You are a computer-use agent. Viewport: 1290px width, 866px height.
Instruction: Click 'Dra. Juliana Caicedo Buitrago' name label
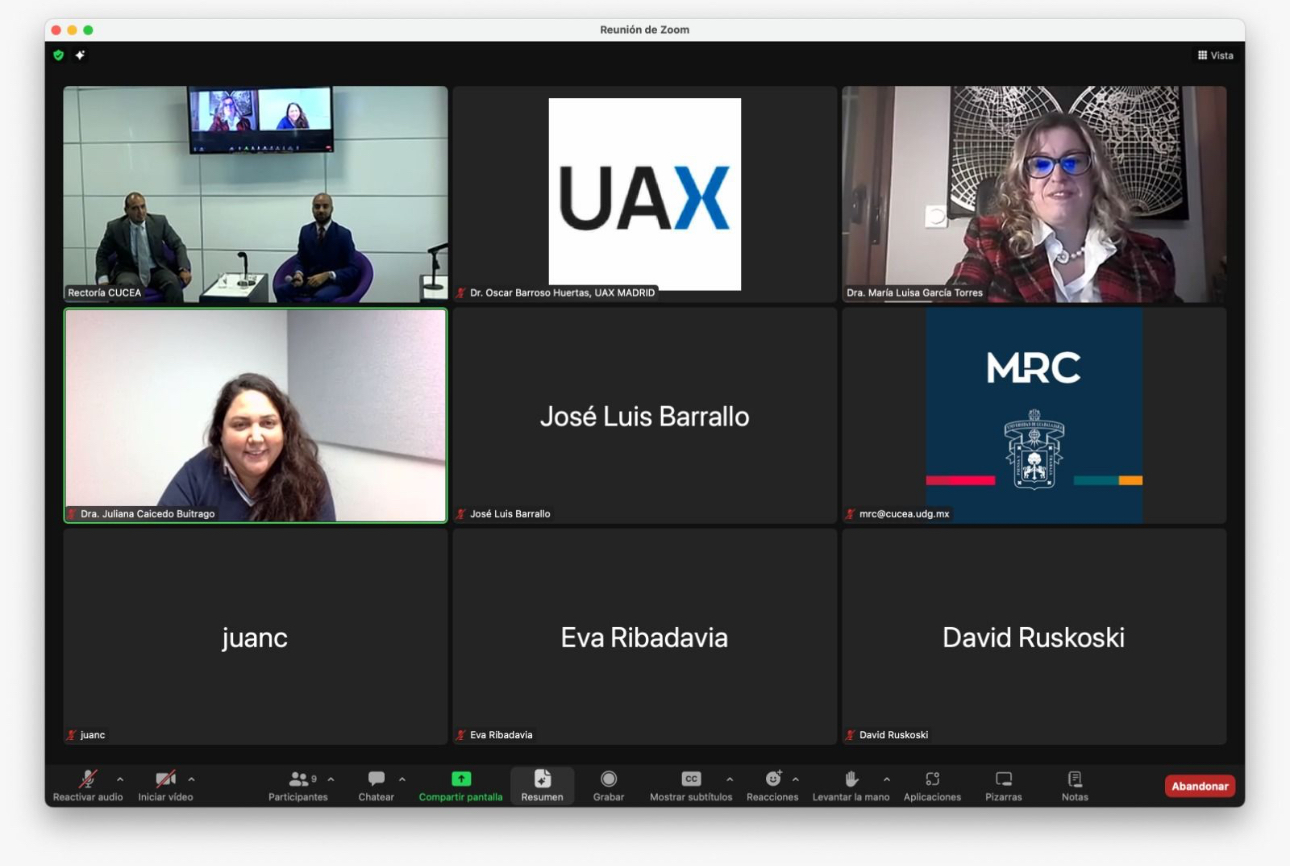[147, 514]
